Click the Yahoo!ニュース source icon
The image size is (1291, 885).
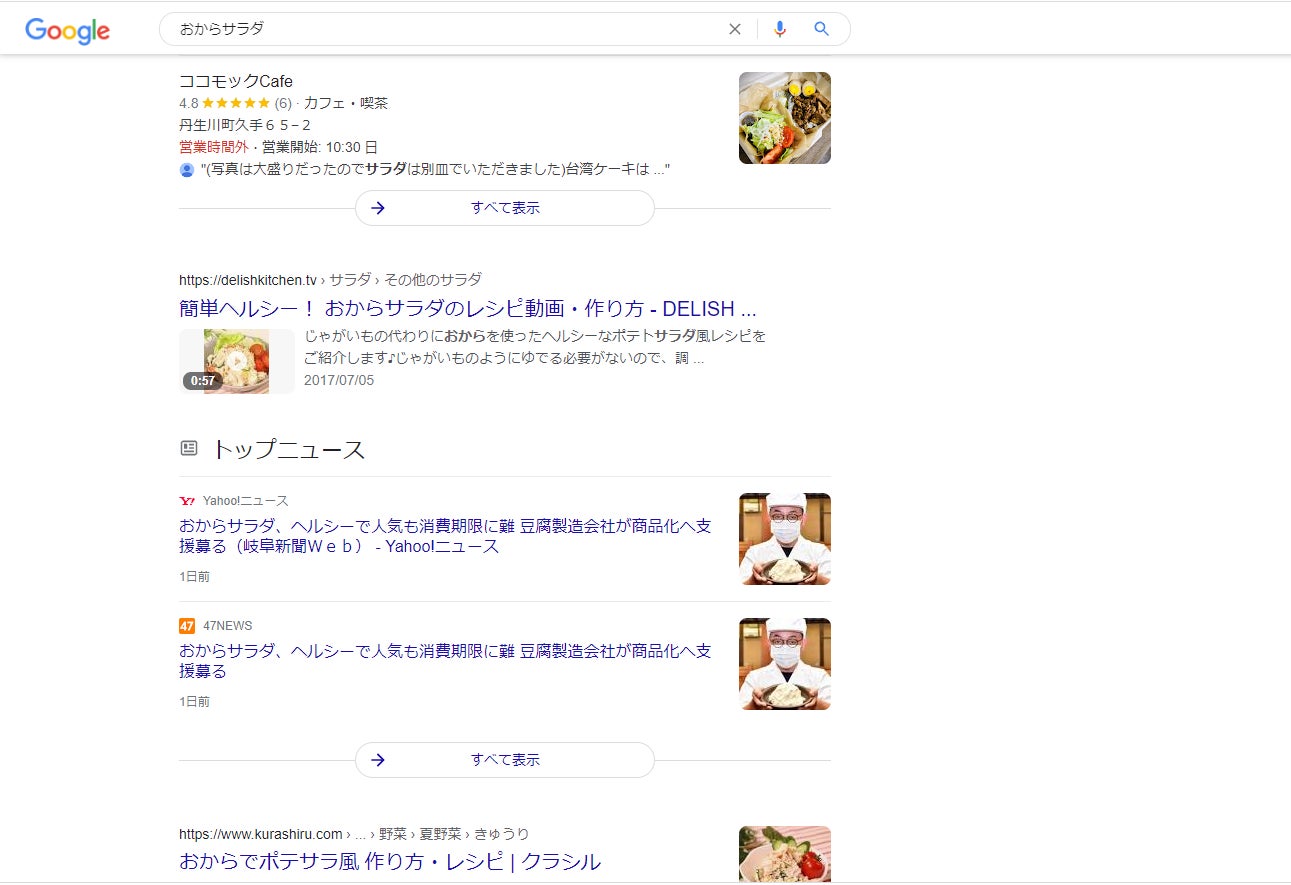[x=187, y=501]
